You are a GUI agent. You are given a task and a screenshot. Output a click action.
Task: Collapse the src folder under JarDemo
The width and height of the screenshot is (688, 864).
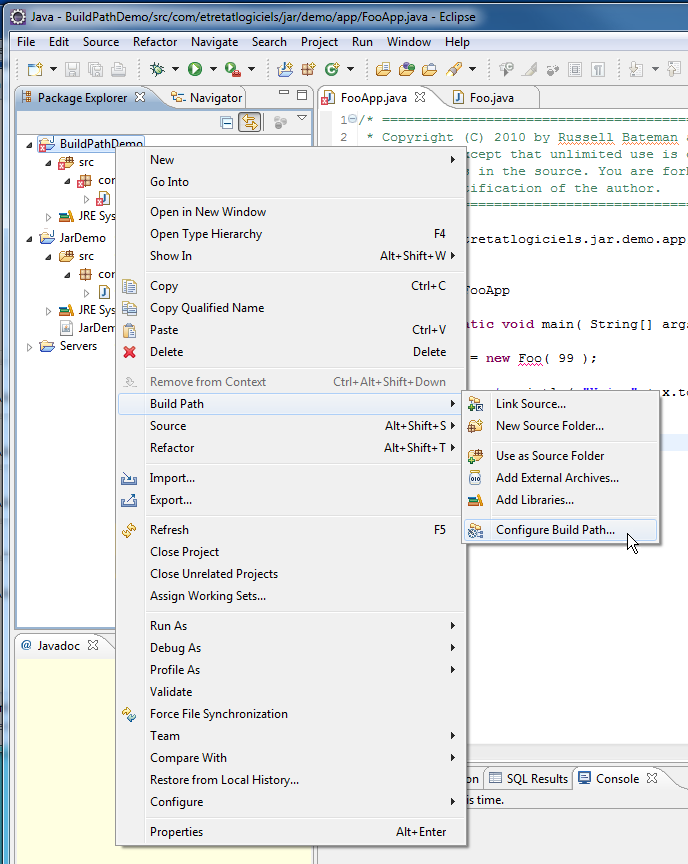(48, 257)
